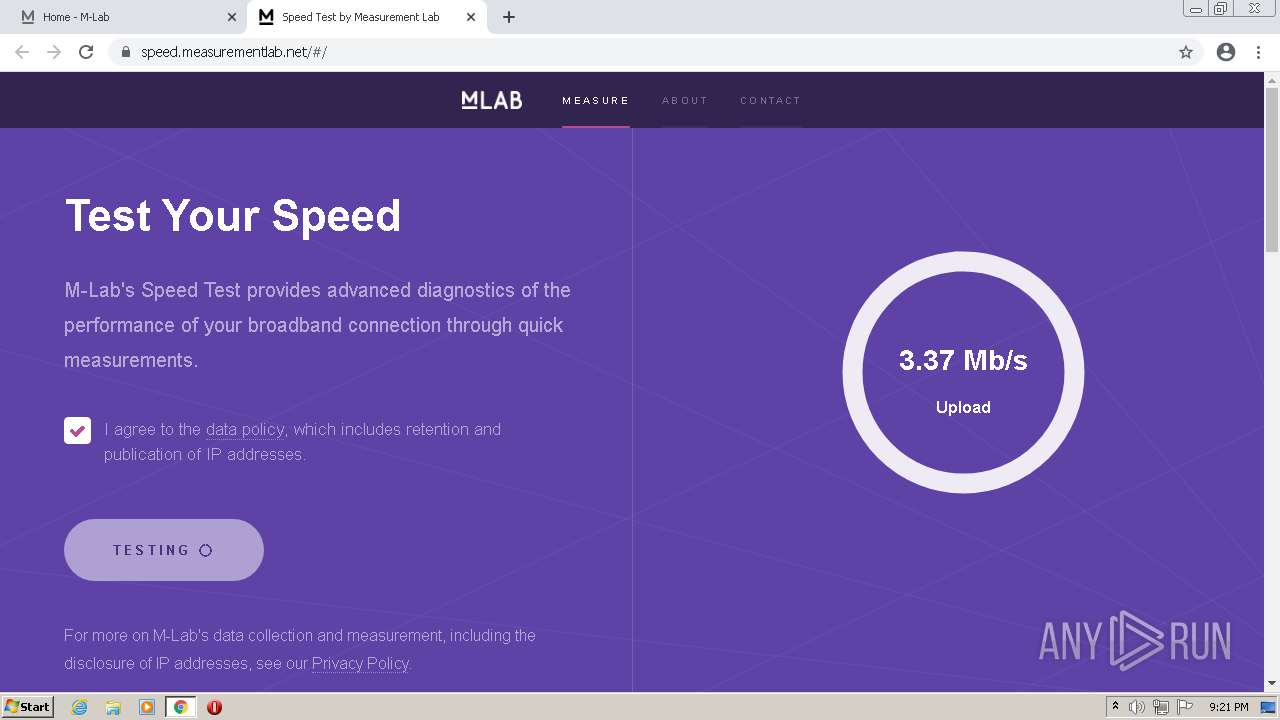
Task: View site security lock info
Action: 125,52
